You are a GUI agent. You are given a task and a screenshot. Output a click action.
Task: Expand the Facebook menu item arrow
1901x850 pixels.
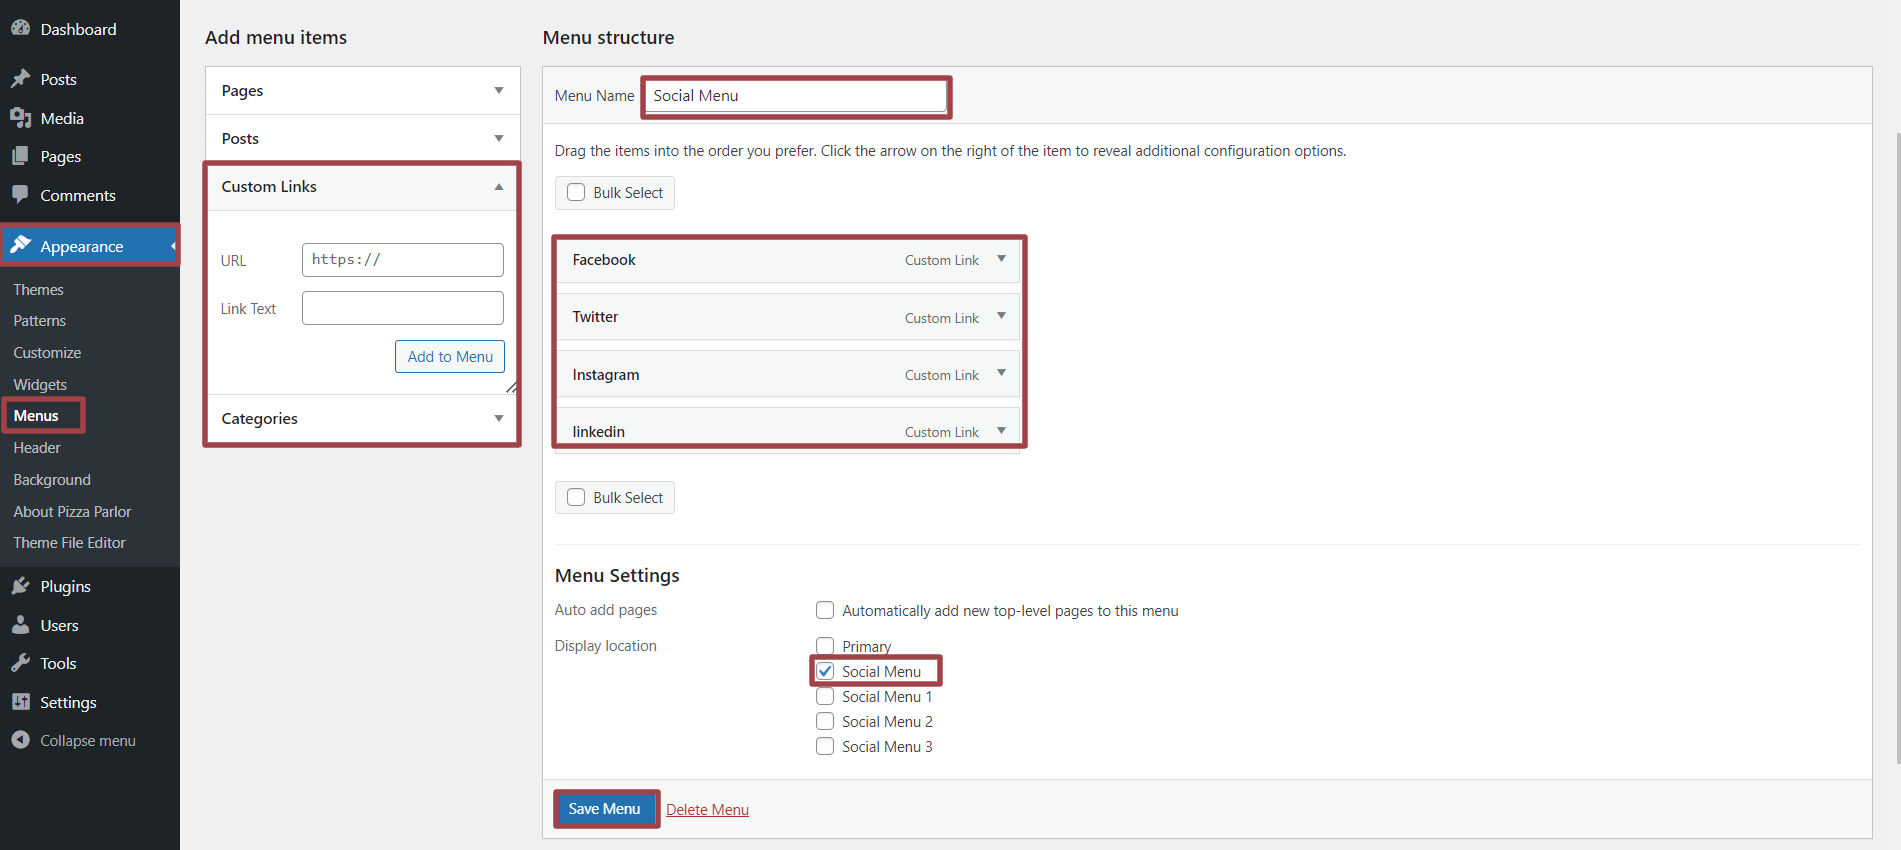click(x=1001, y=259)
